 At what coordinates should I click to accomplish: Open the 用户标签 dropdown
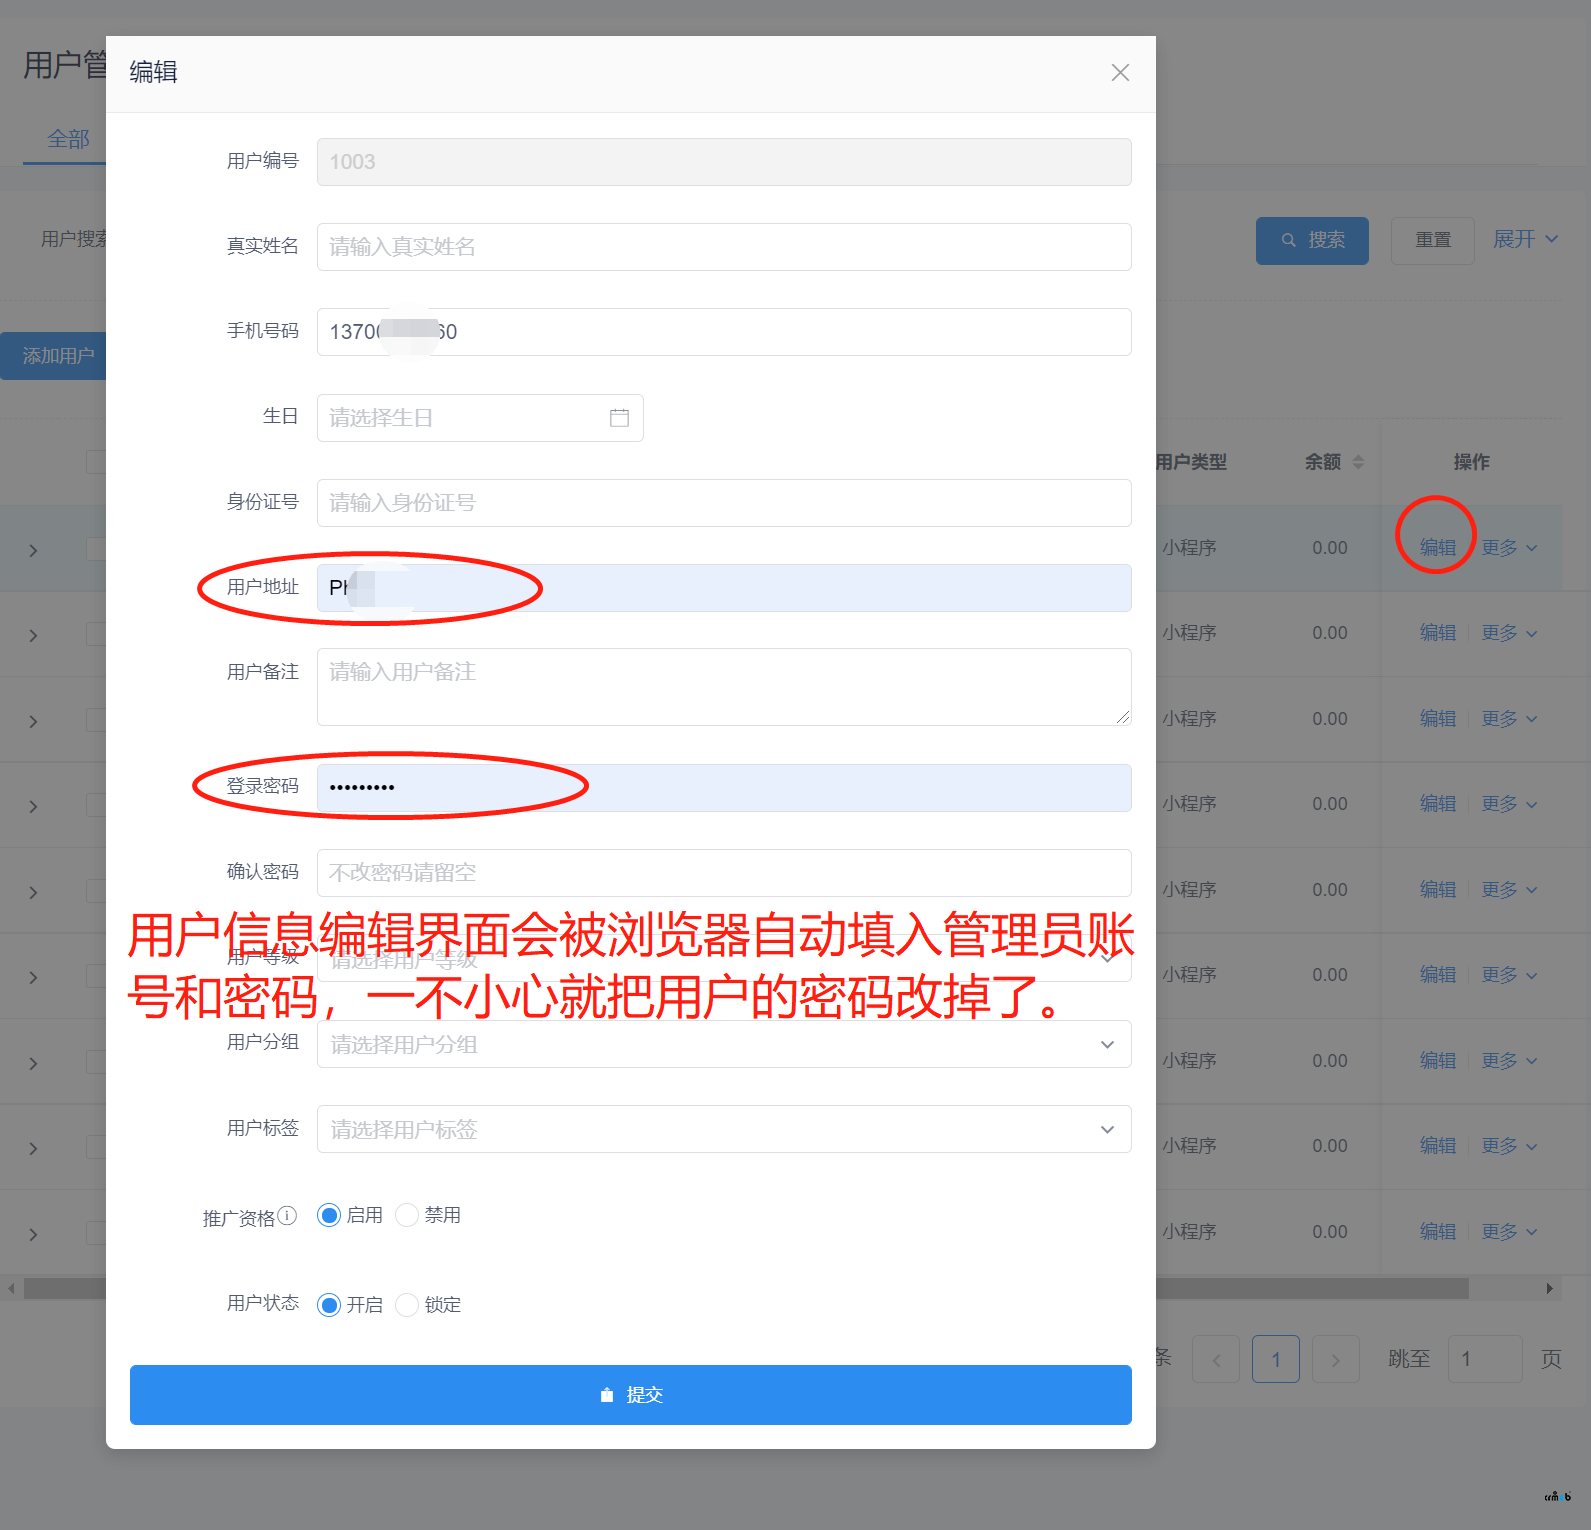click(x=724, y=1129)
